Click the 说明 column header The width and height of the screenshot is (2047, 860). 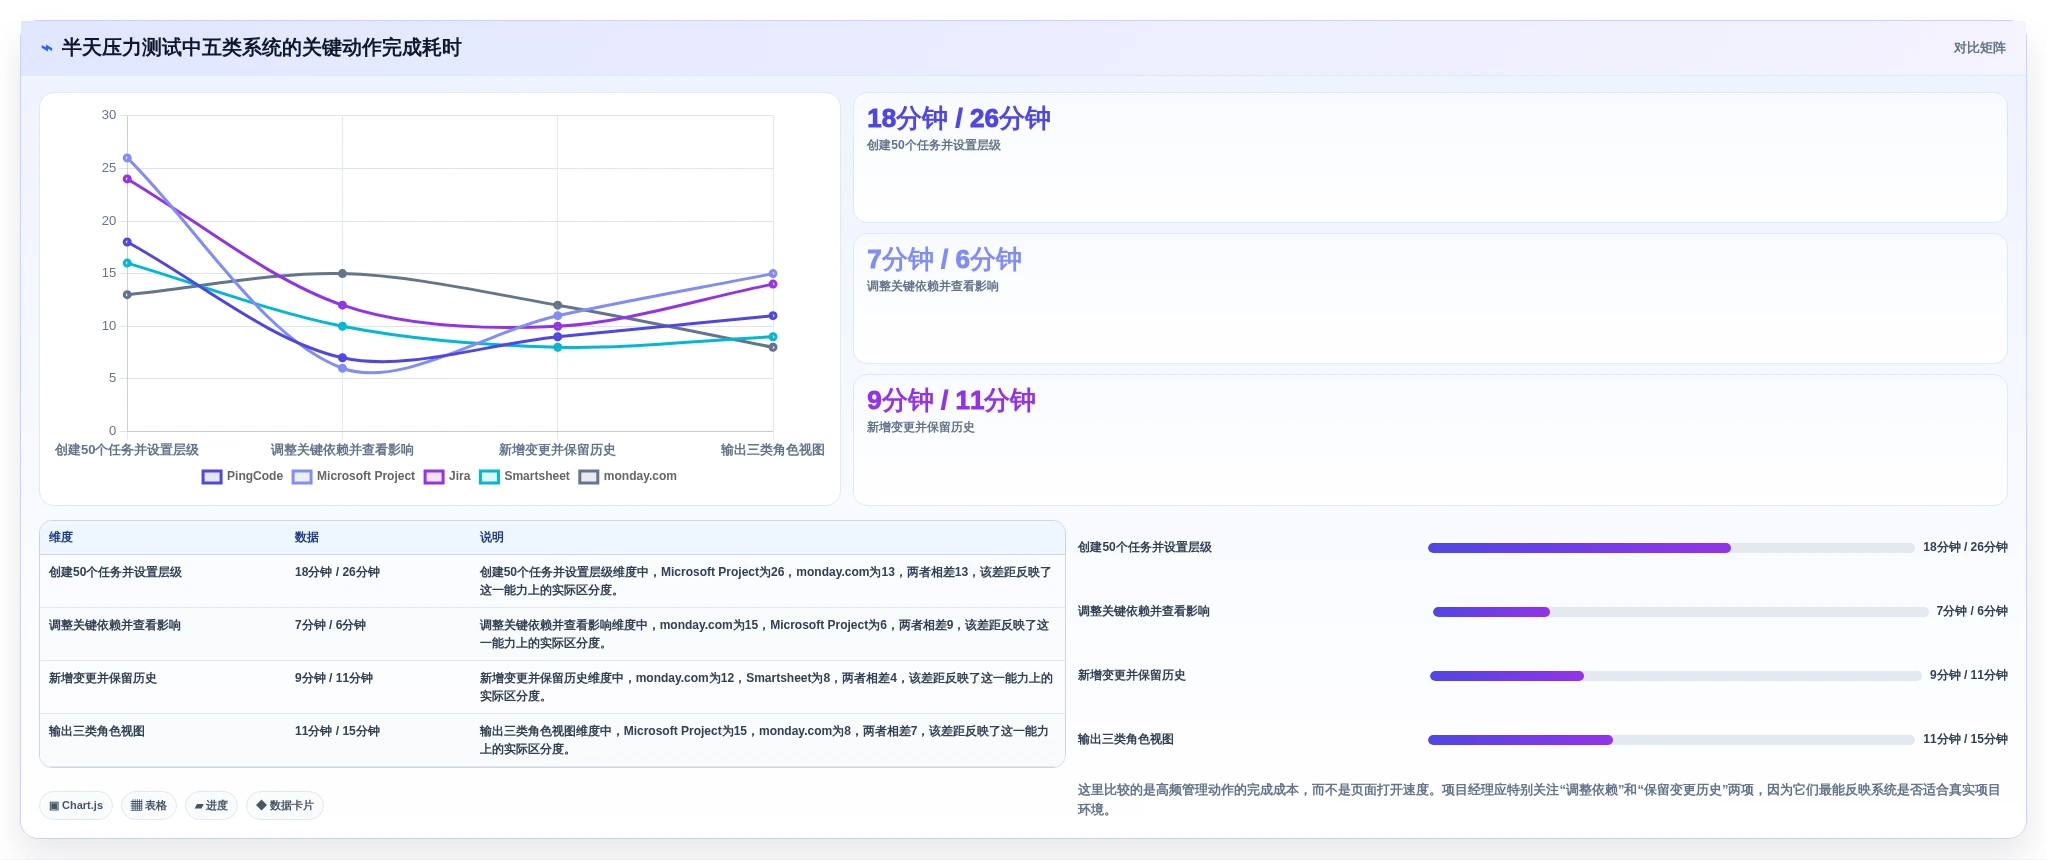(x=492, y=537)
